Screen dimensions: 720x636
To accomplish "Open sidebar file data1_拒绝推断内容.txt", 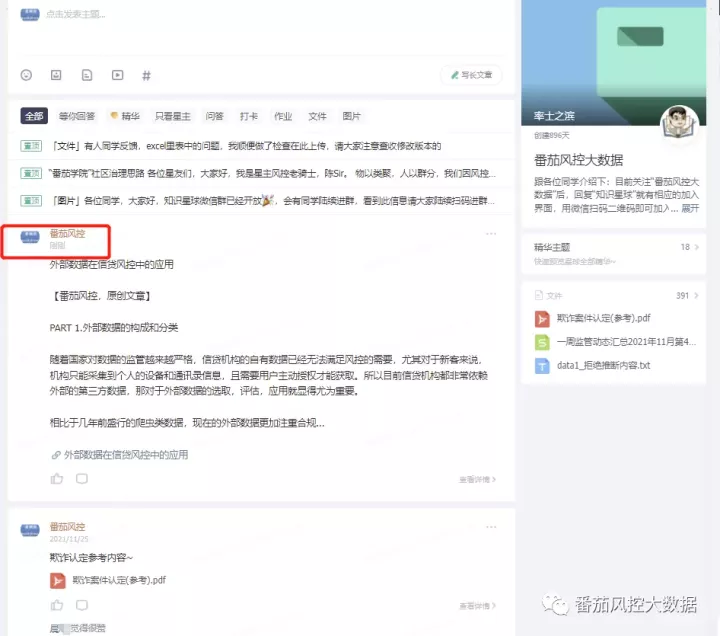I will [x=603, y=366].
